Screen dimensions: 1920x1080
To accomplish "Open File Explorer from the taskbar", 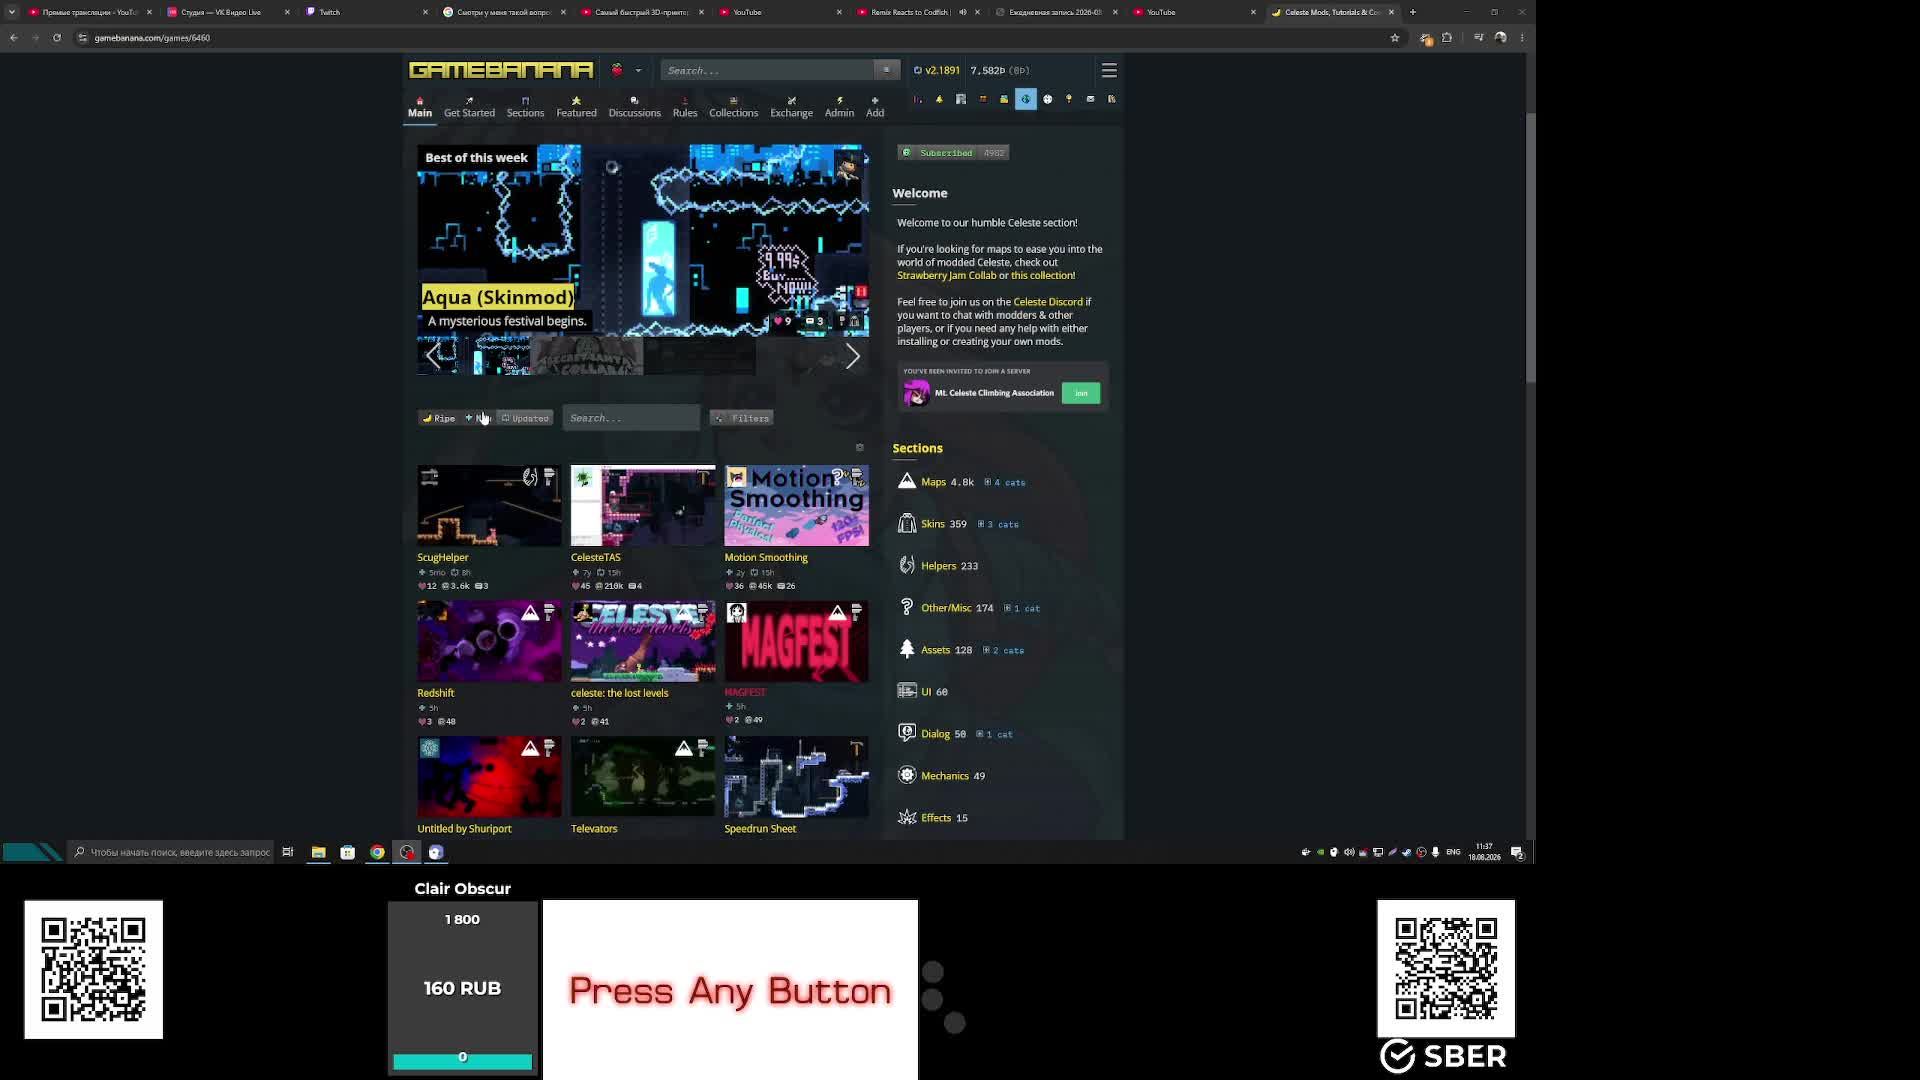I will coord(318,852).
